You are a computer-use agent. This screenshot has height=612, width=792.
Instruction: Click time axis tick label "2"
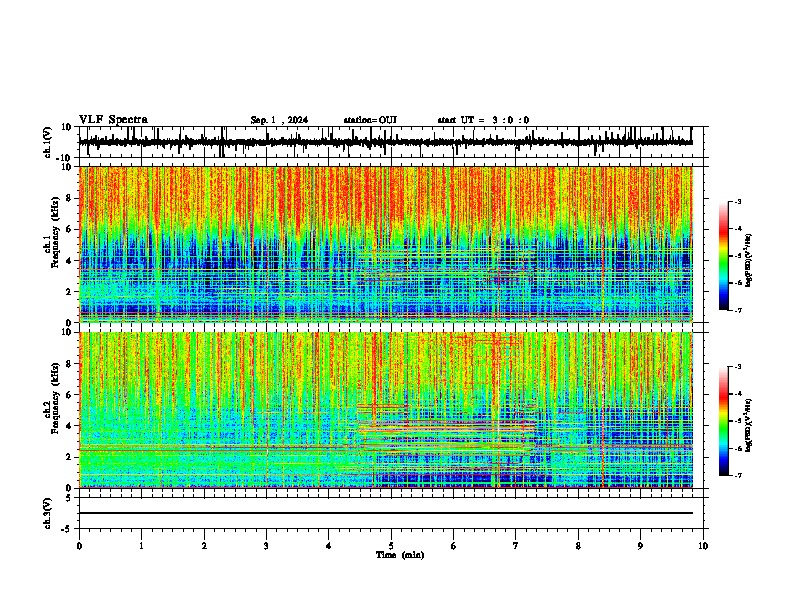tap(204, 546)
